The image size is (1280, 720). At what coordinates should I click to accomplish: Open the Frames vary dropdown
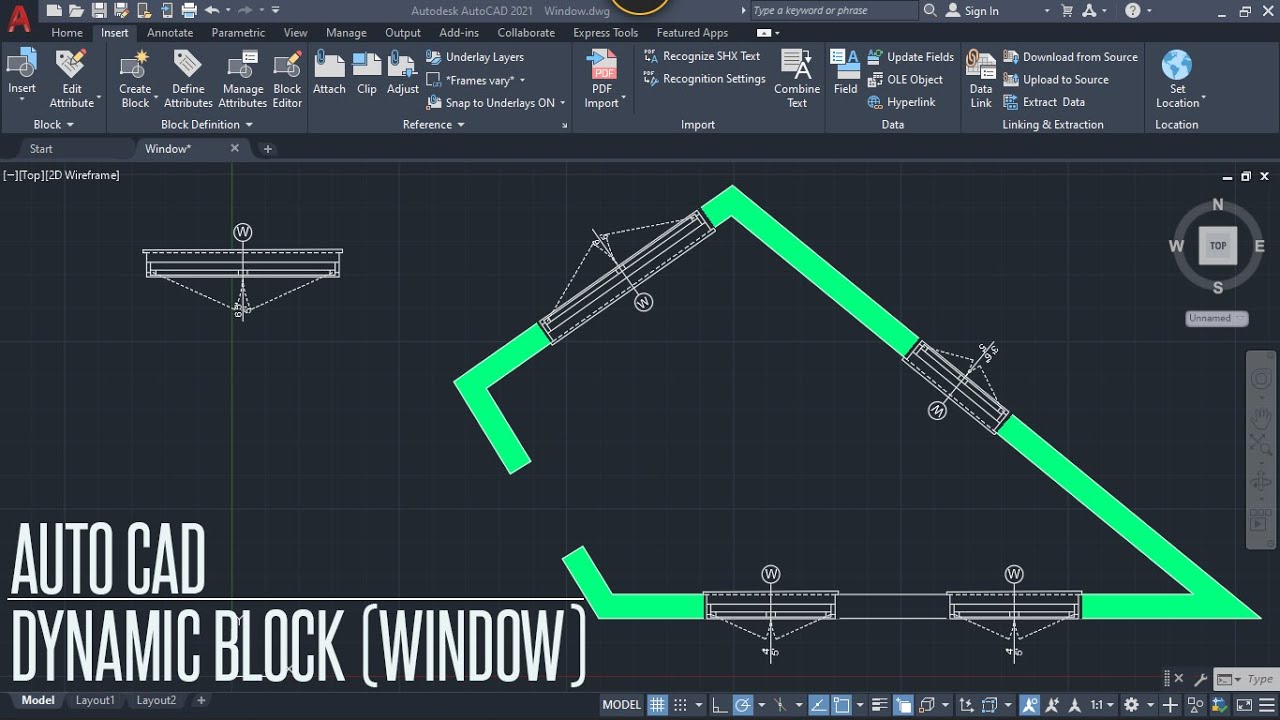coord(476,80)
